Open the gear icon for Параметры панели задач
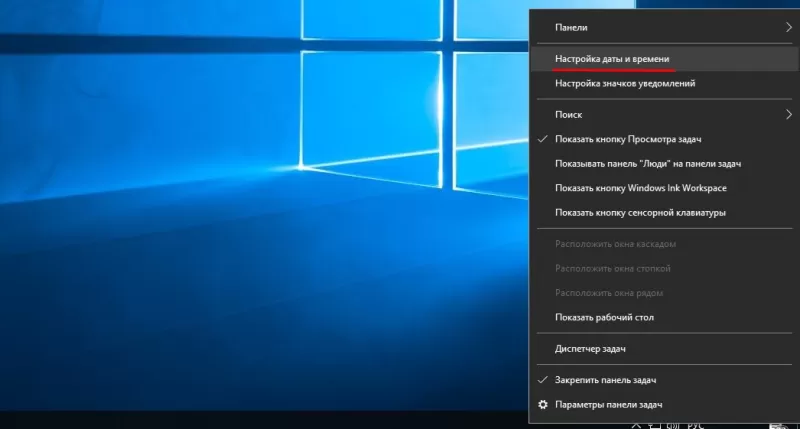This screenshot has height=429, width=800. [543, 405]
